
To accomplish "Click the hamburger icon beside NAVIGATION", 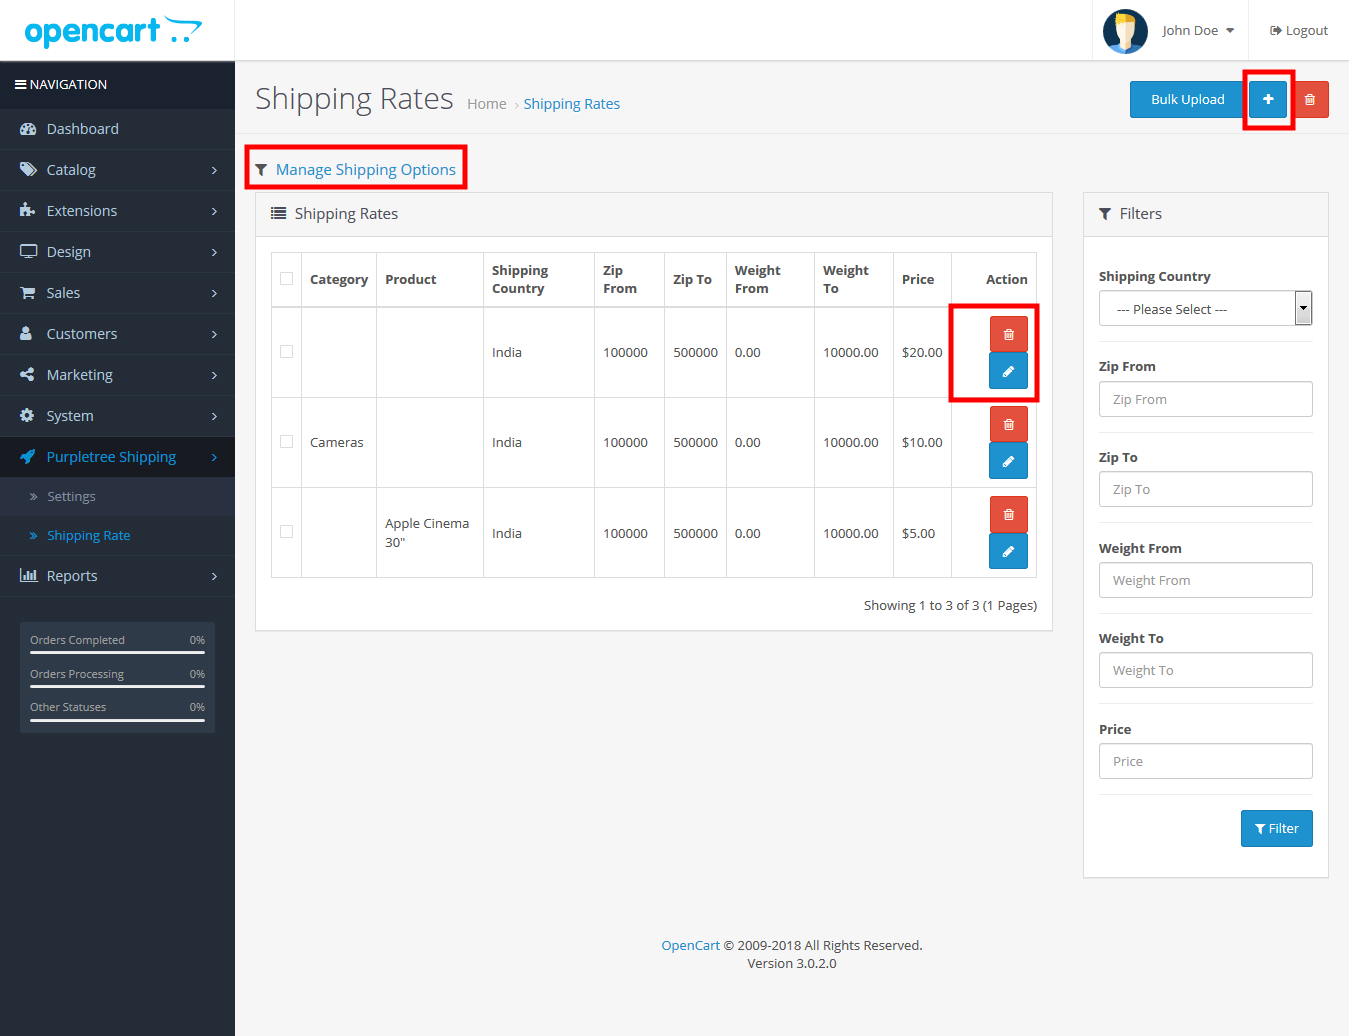I will pyautogui.click(x=20, y=85).
